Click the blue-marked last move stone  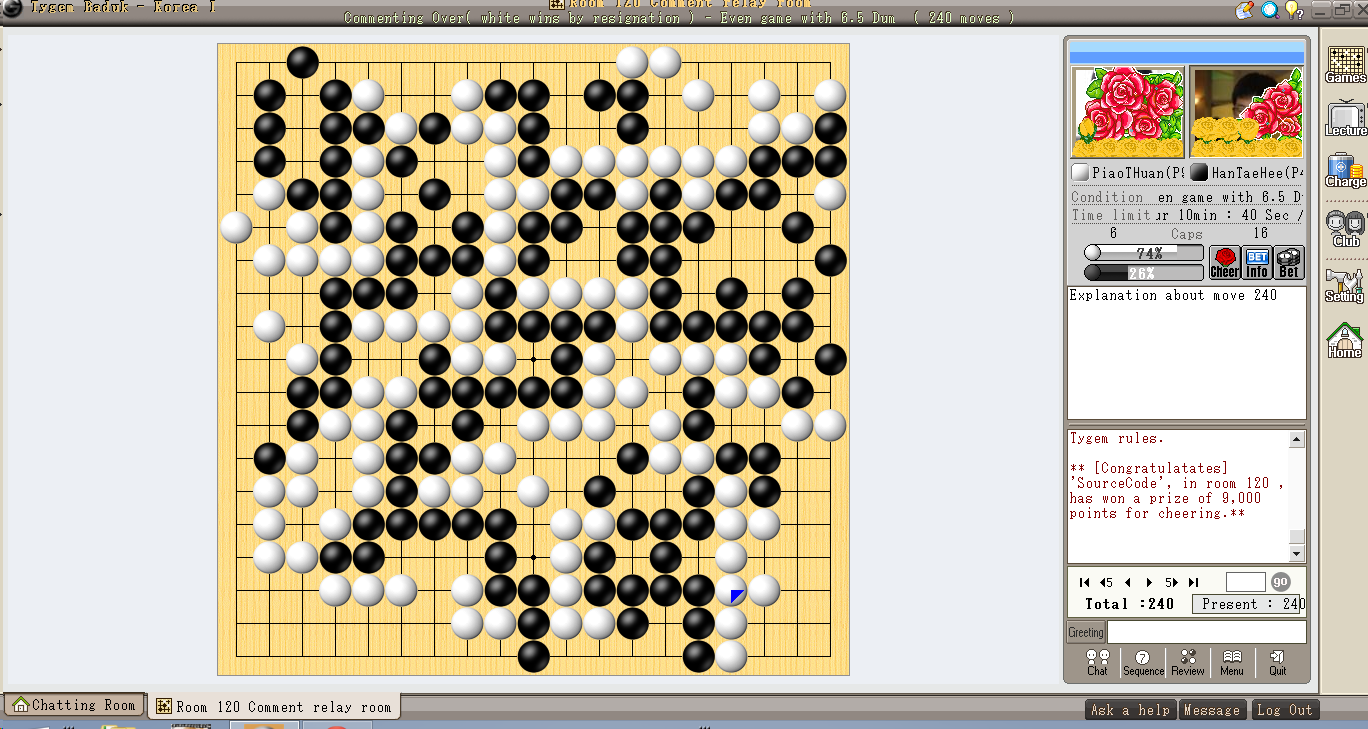(x=731, y=590)
